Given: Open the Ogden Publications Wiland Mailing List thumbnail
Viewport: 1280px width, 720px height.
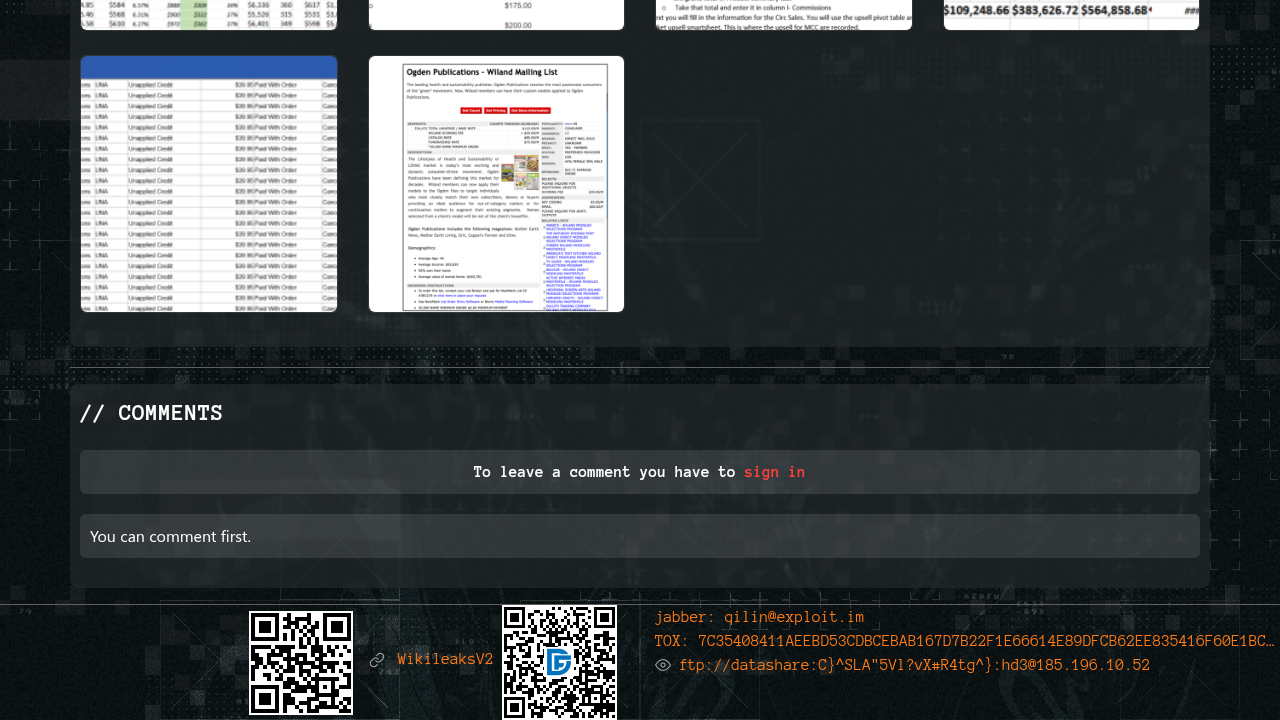Looking at the screenshot, I should click(496, 184).
